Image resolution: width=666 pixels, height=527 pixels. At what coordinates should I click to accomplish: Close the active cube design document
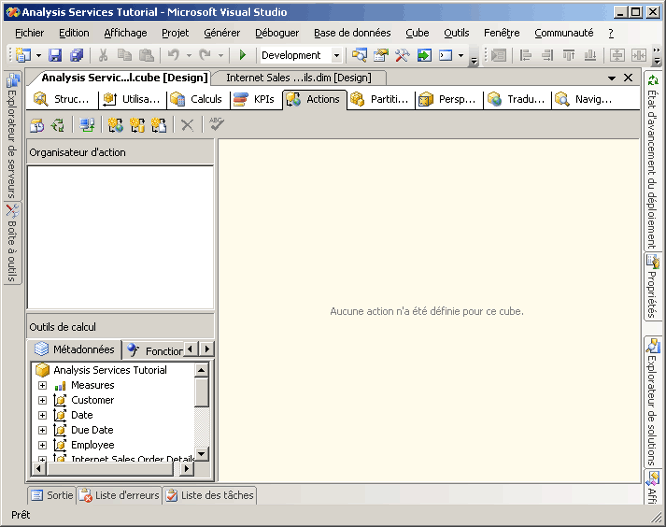(628, 78)
